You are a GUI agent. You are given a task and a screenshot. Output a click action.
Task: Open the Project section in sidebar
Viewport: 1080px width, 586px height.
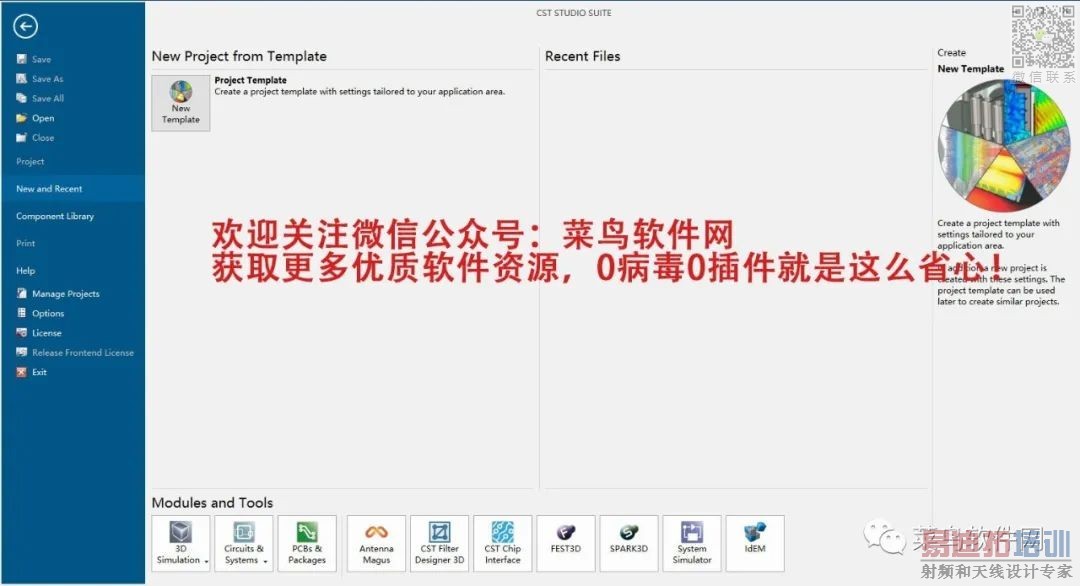[30, 161]
